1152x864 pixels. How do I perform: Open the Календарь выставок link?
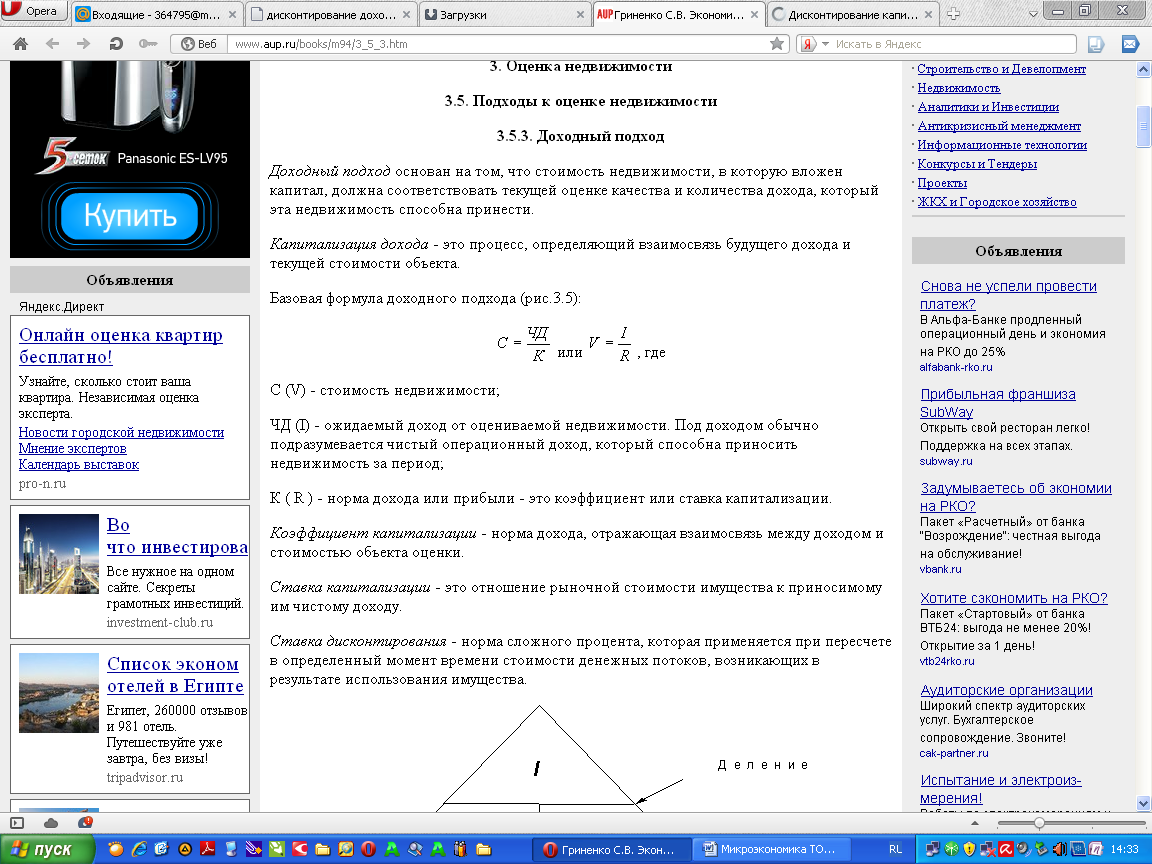tap(79, 465)
